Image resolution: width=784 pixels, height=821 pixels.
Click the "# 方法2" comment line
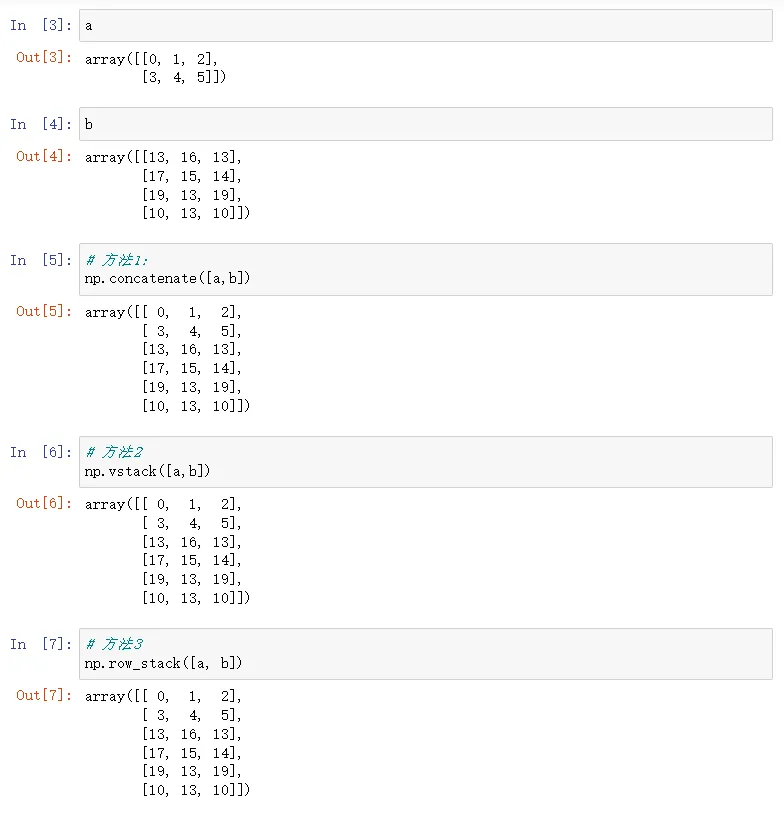(x=114, y=452)
